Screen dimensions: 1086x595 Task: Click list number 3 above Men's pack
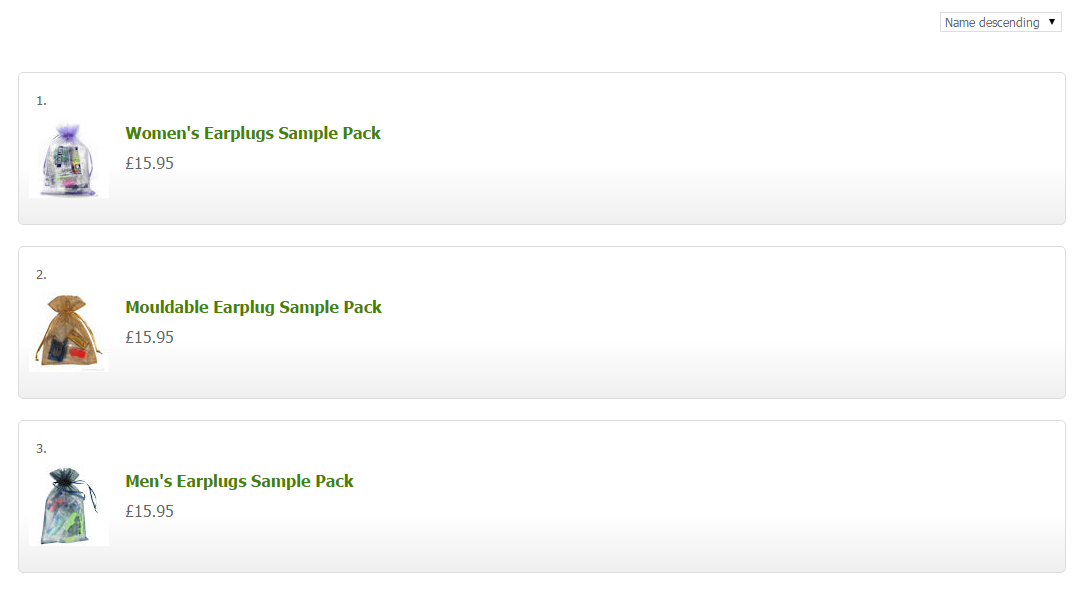coord(41,448)
